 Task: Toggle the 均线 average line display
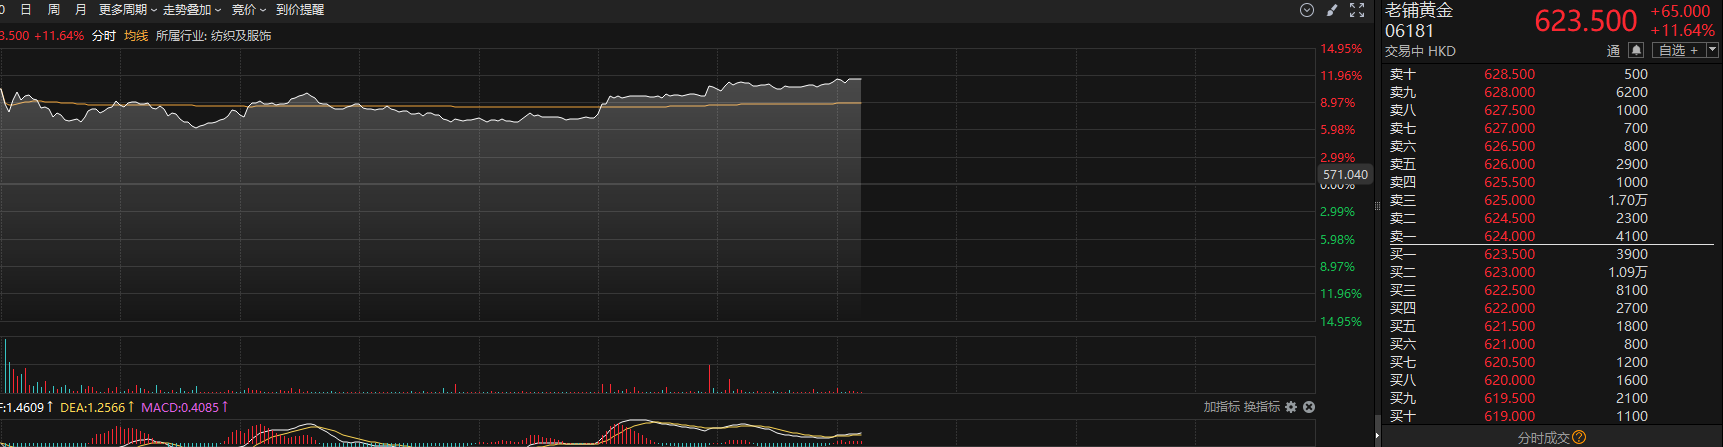(x=136, y=36)
